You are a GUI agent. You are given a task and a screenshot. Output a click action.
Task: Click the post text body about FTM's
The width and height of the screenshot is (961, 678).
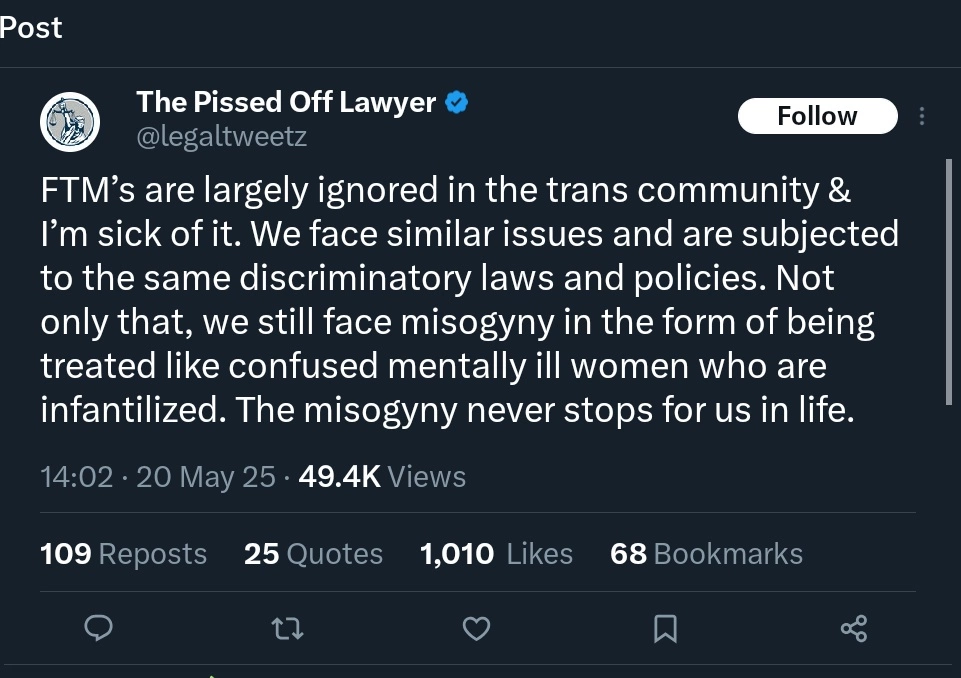point(470,300)
